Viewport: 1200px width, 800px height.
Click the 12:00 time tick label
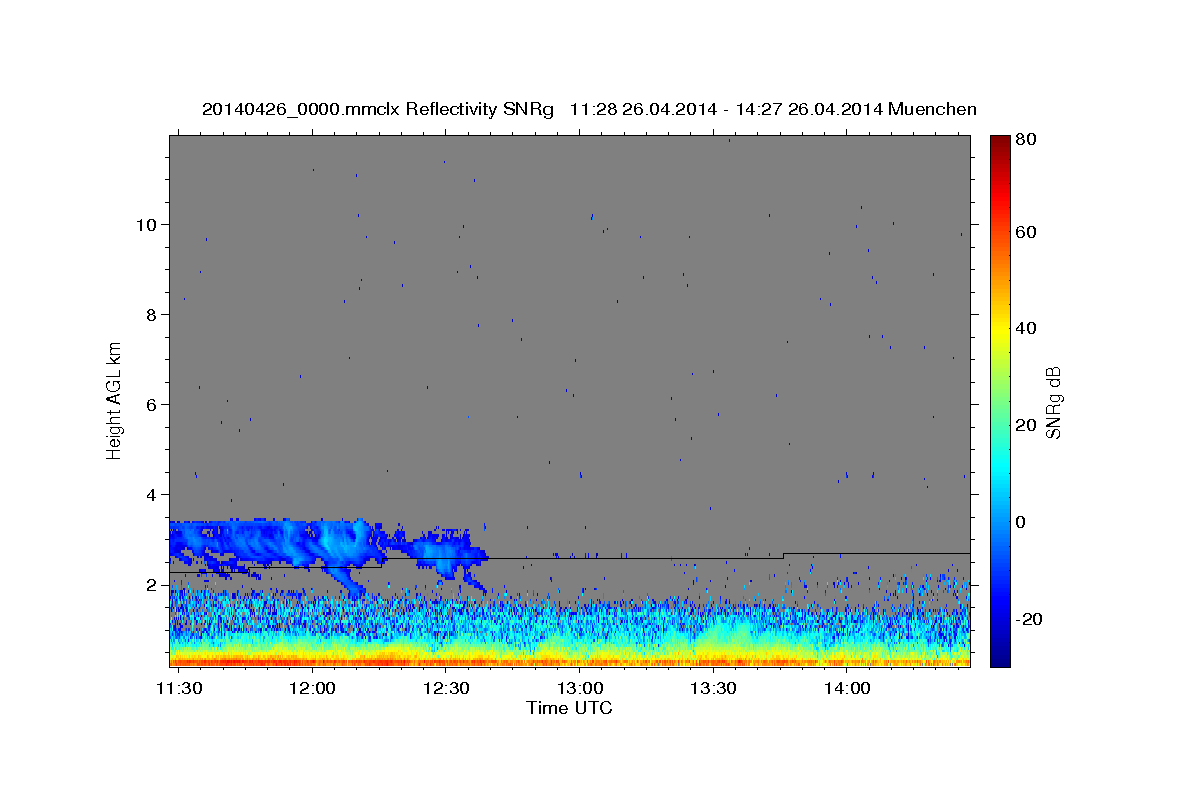pyautogui.click(x=311, y=688)
